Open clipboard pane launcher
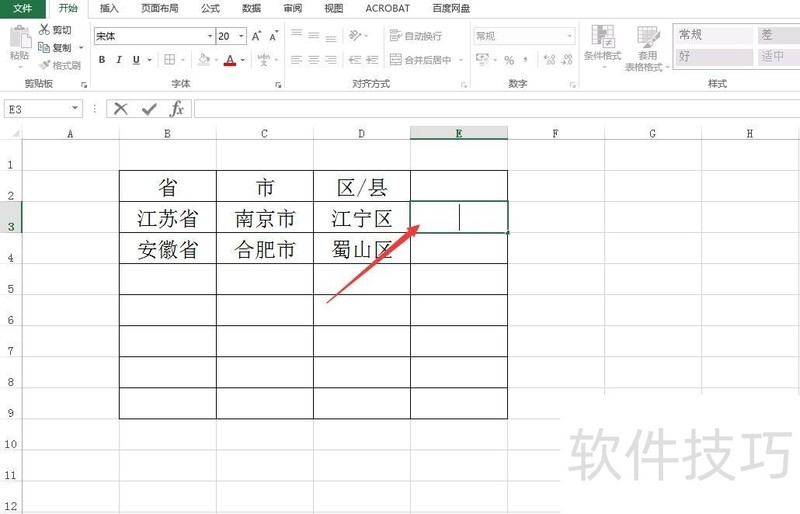 tap(84, 85)
